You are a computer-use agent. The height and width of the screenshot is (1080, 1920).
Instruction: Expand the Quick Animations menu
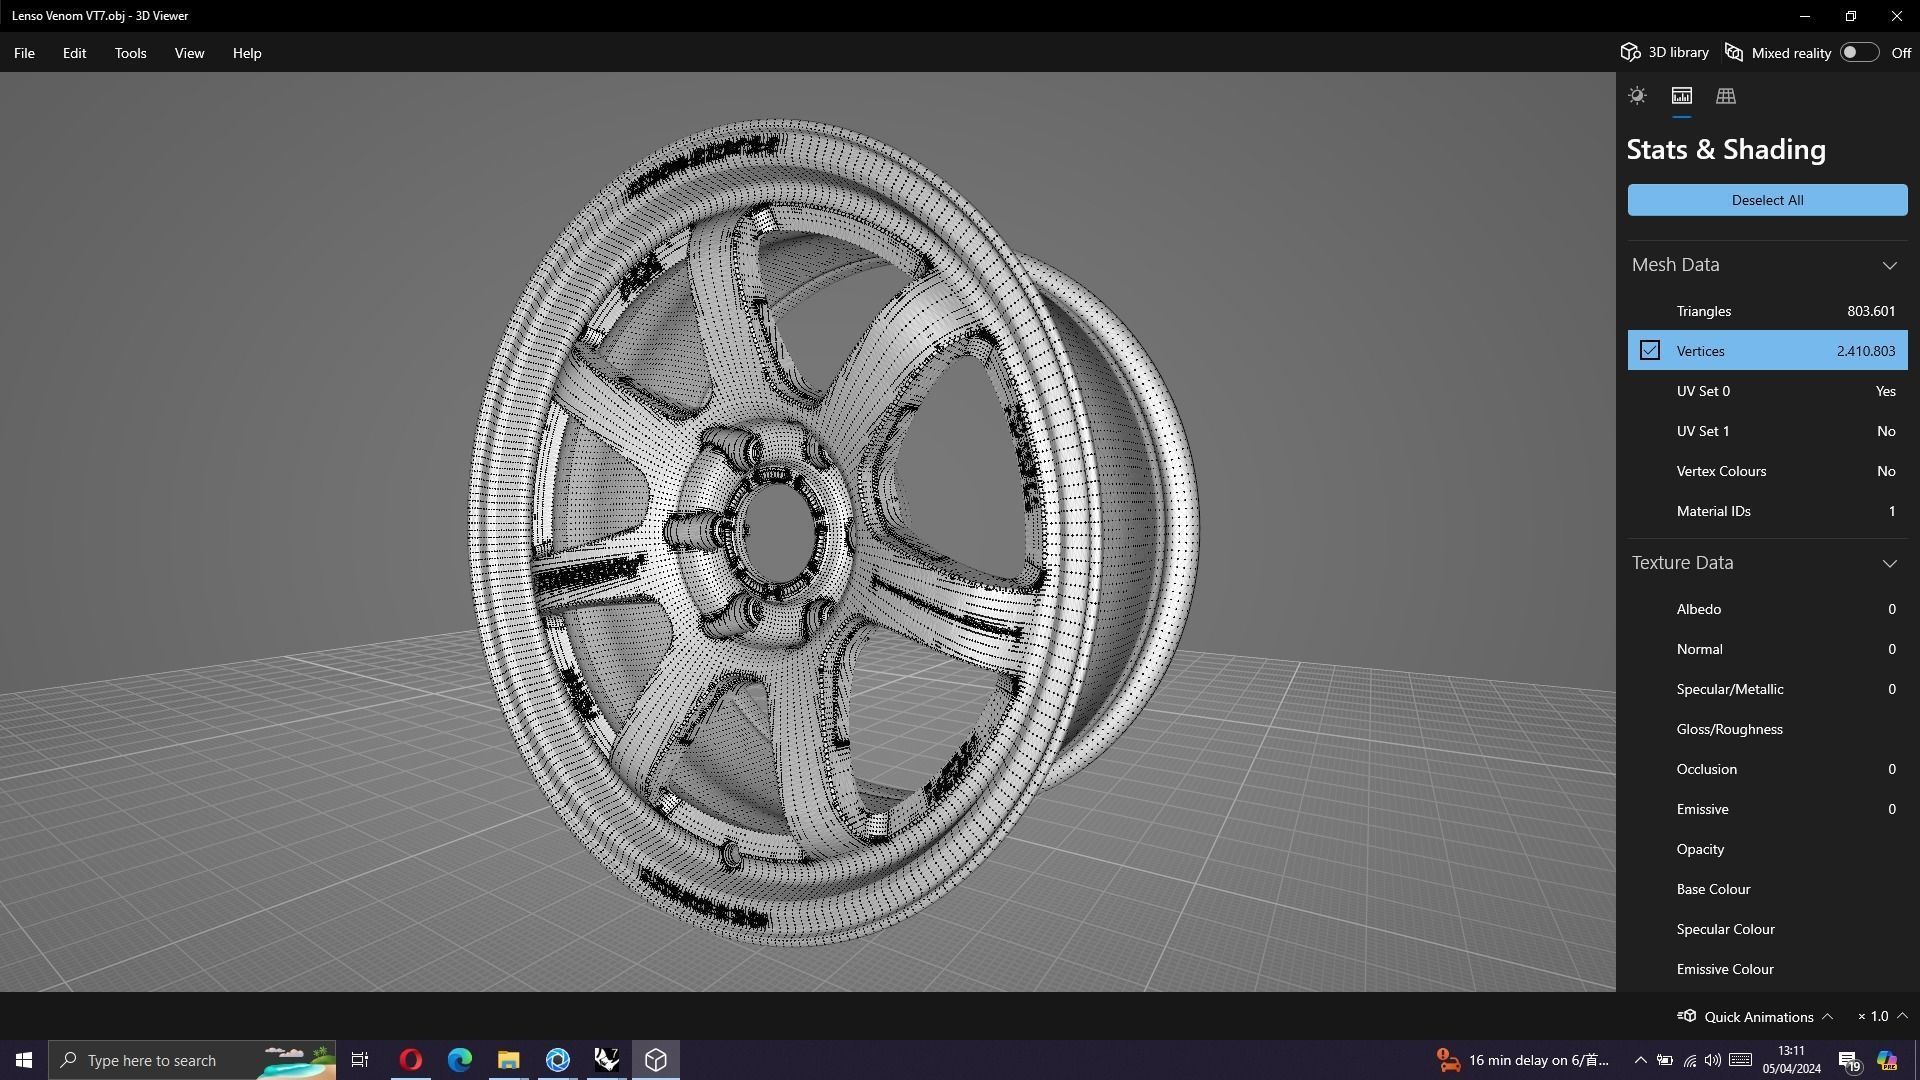[1827, 1016]
